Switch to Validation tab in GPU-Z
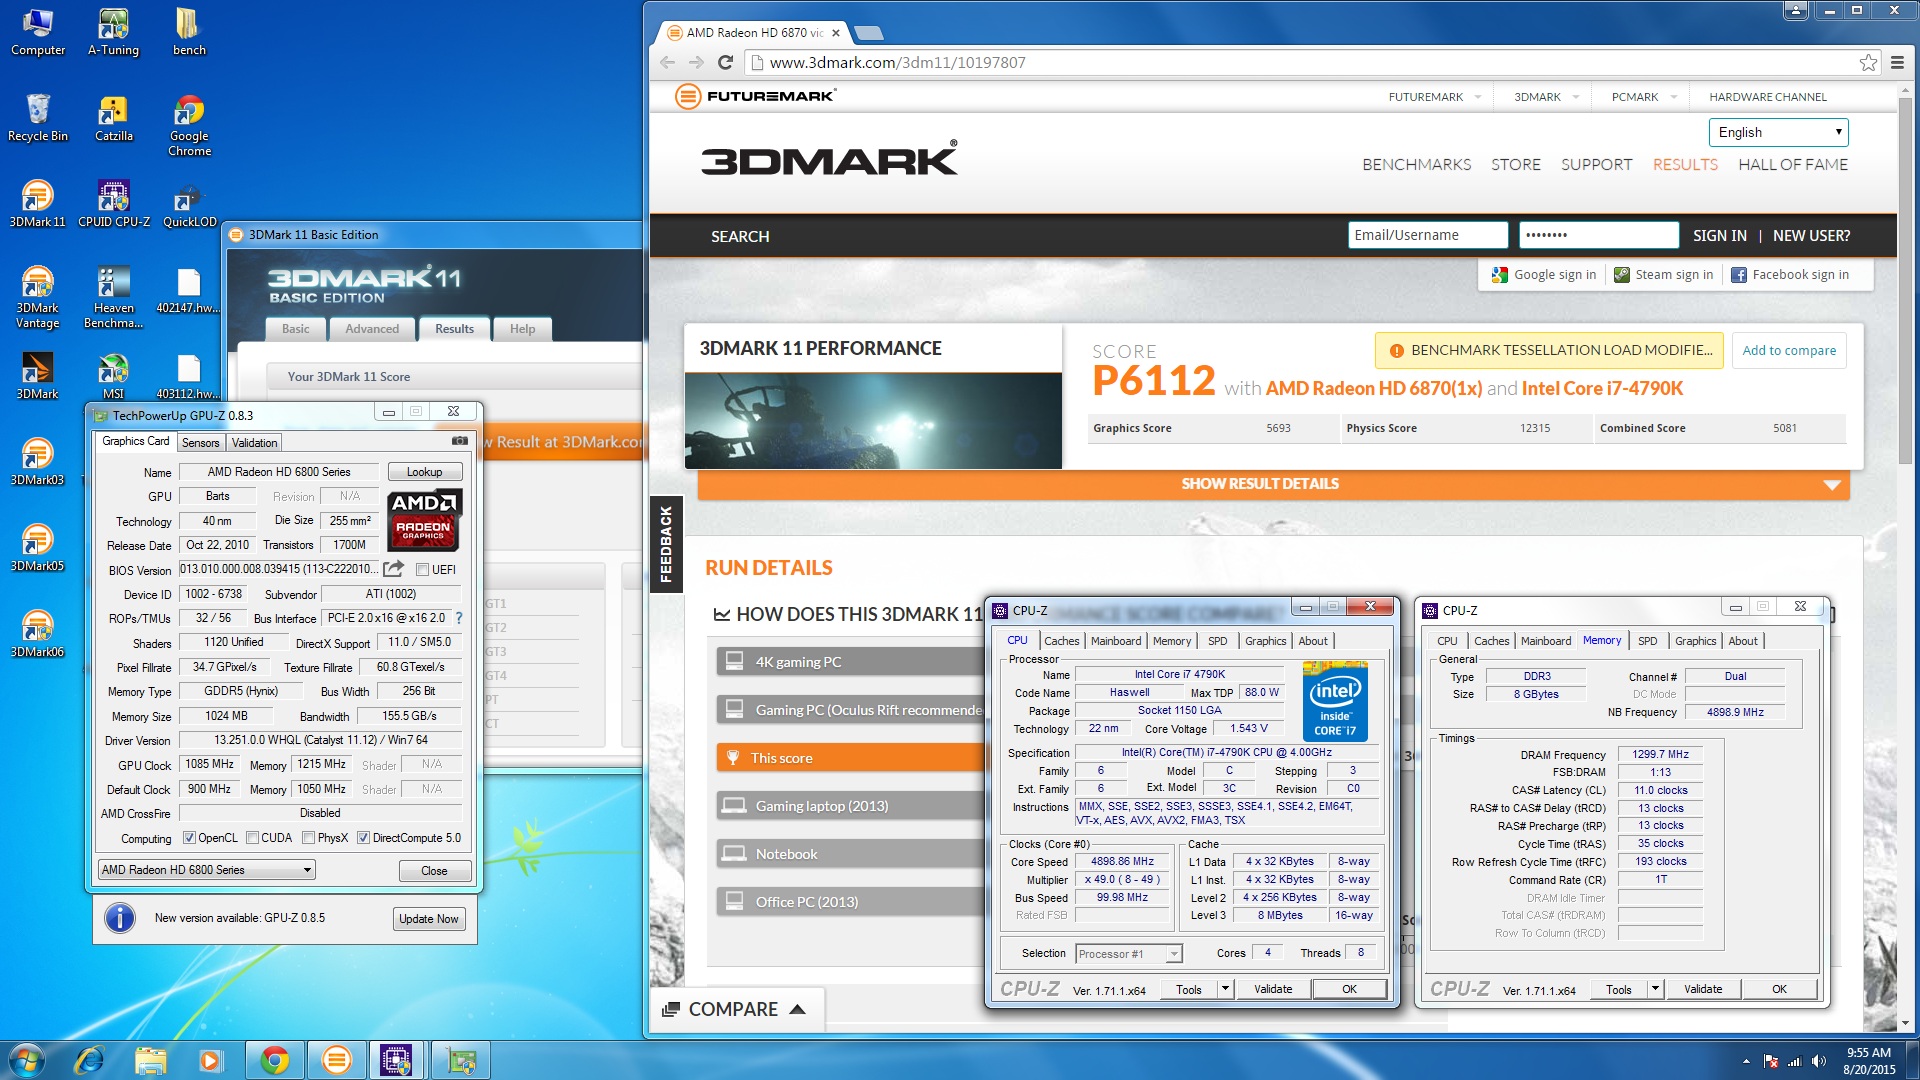Image resolution: width=1920 pixels, height=1080 pixels. 254,443
